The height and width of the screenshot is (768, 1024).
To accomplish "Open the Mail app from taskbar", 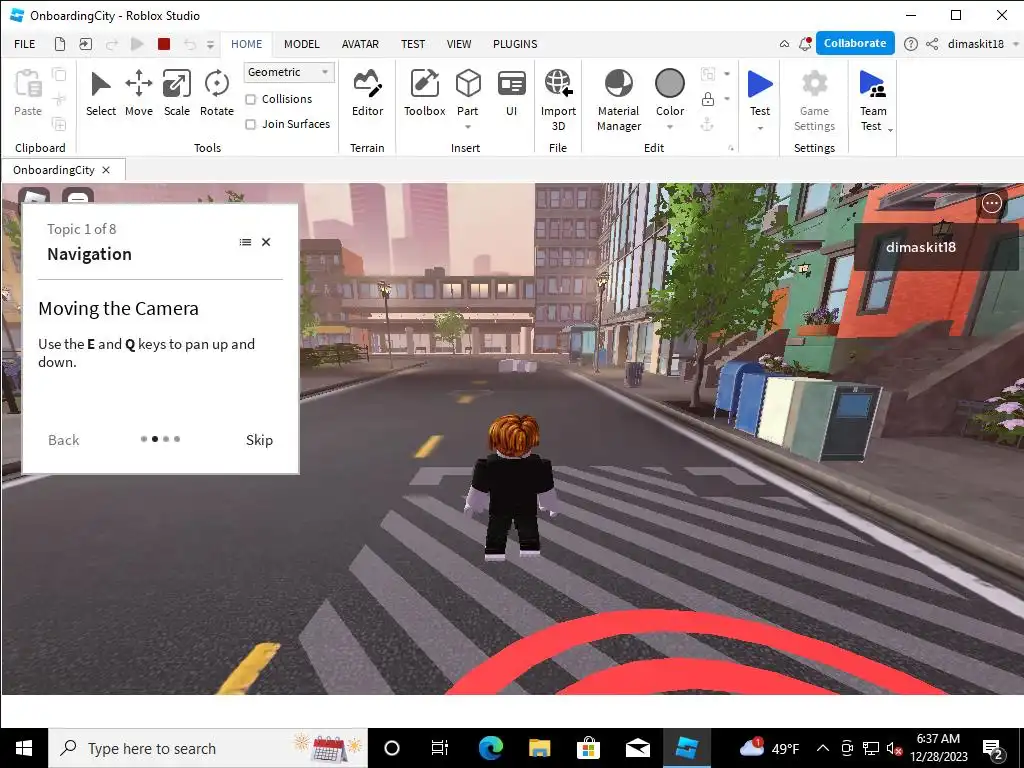I will coord(637,748).
